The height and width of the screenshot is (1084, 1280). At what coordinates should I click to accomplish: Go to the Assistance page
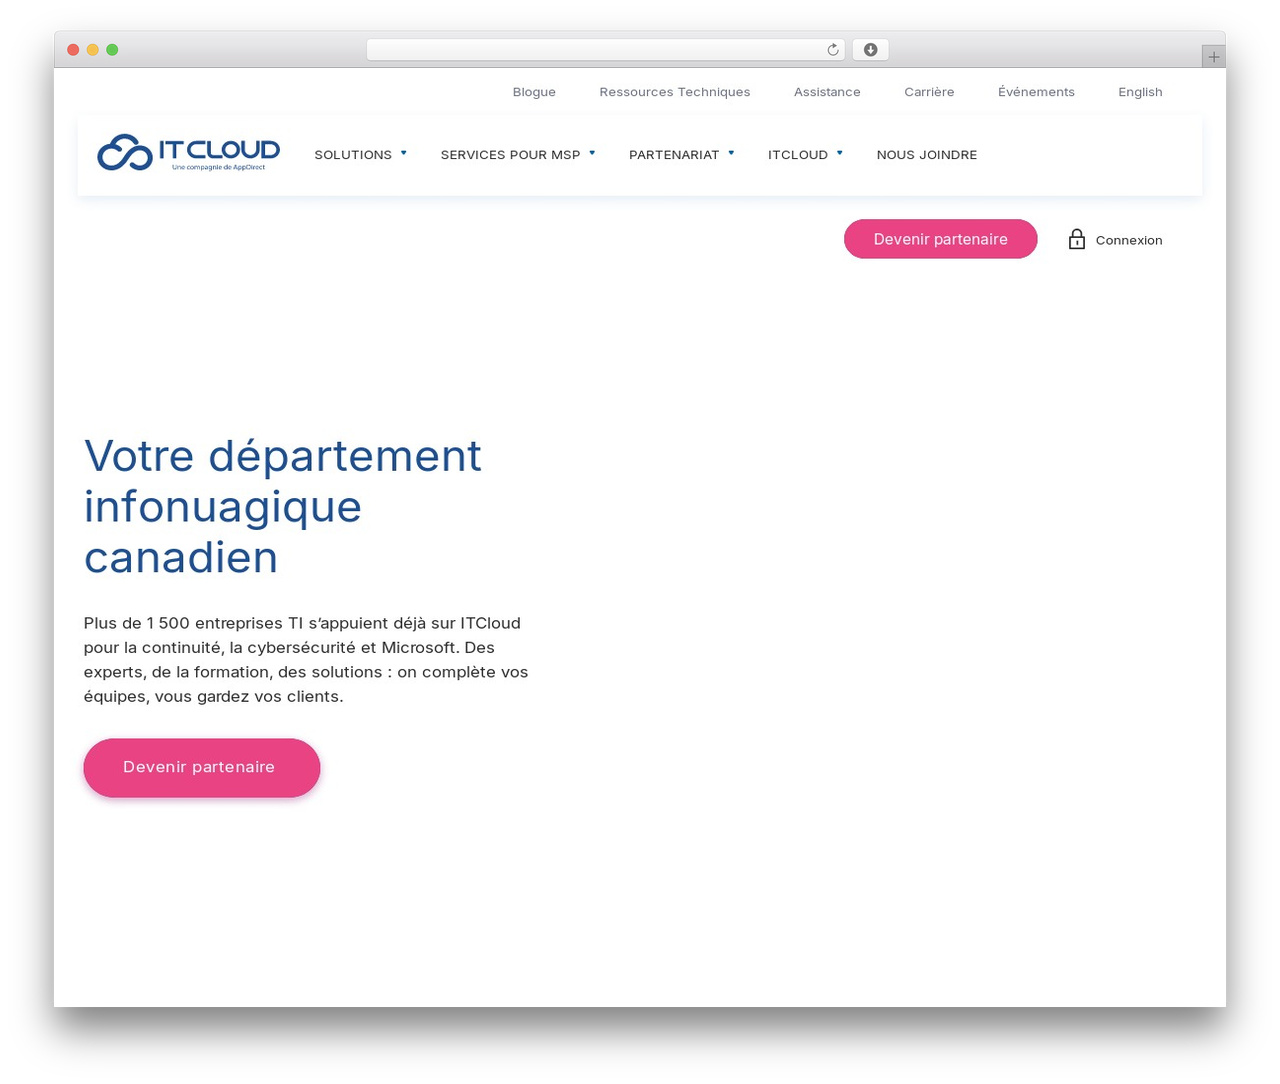(827, 92)
